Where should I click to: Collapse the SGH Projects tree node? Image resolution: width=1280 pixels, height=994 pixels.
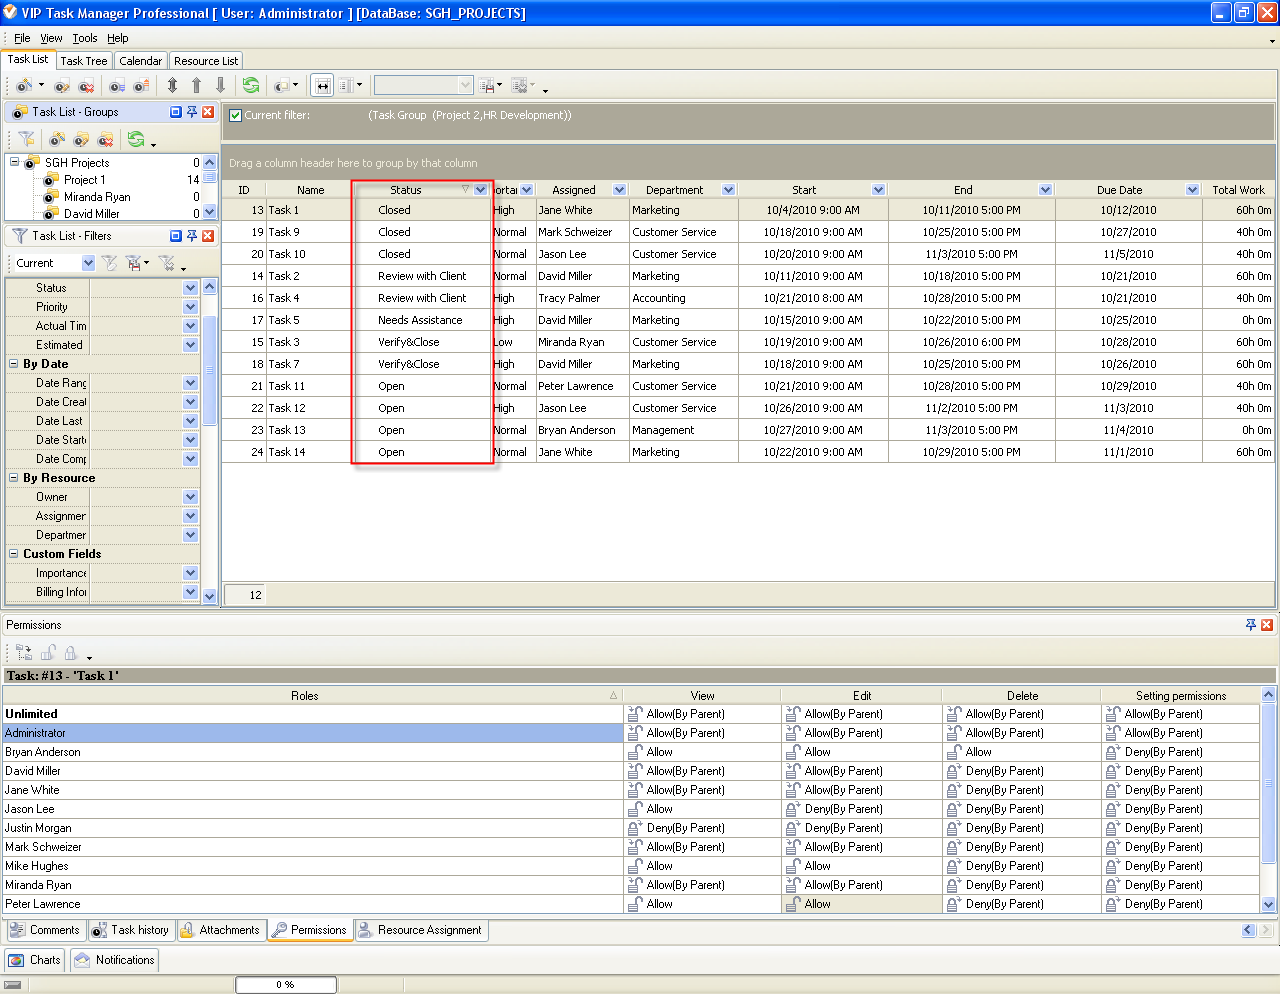tap(14, 162)
